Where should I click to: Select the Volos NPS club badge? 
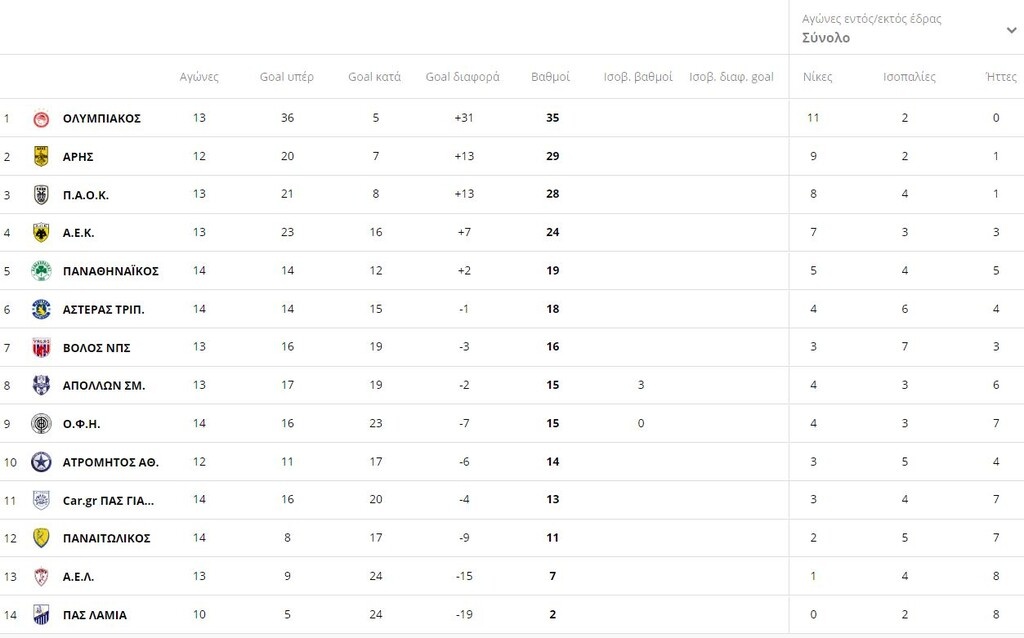(41, 347)
